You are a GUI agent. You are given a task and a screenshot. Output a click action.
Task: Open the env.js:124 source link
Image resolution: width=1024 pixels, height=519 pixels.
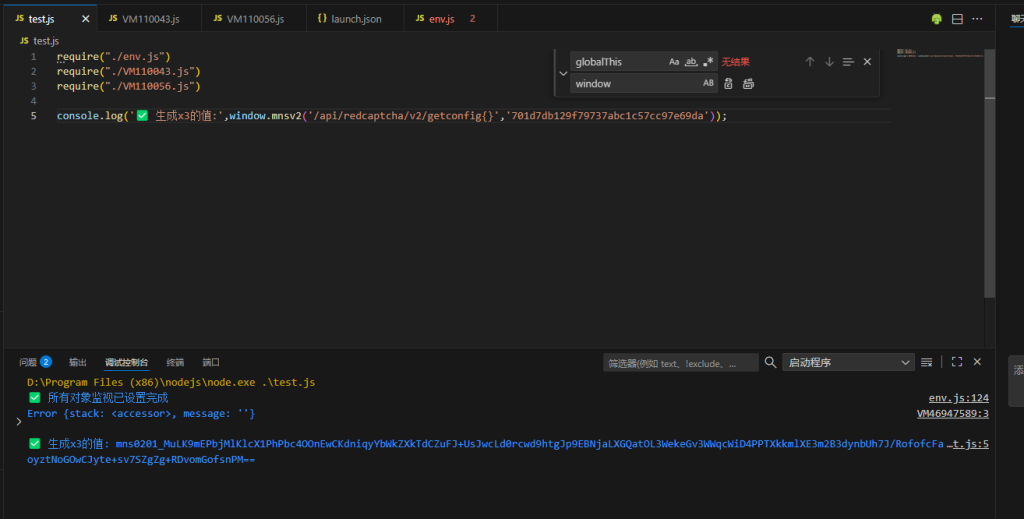pos(958,398)
